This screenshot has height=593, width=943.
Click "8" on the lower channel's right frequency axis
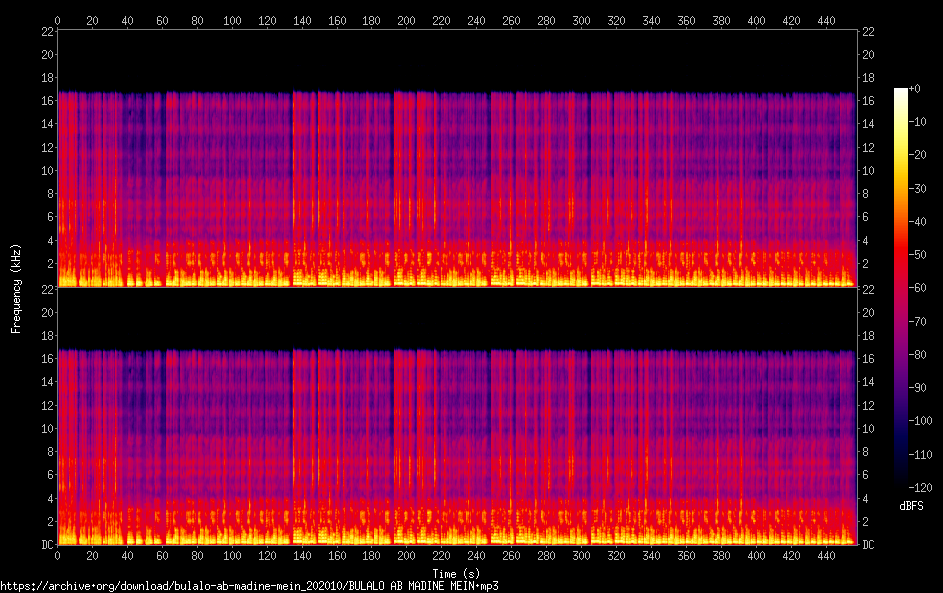click(865, 452)
